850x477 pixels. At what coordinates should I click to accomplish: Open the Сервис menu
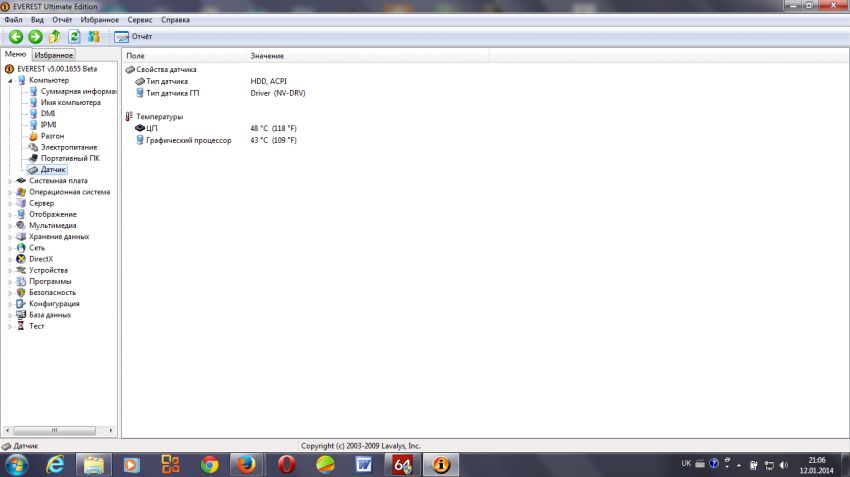tap(140, 20)
